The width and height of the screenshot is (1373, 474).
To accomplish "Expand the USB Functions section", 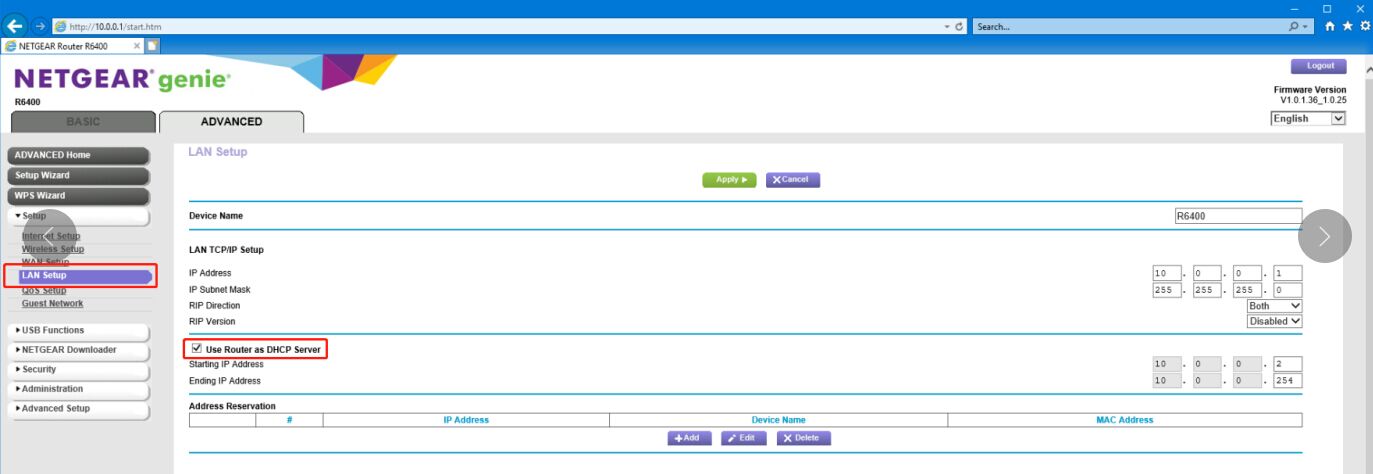I will [78, 330].
